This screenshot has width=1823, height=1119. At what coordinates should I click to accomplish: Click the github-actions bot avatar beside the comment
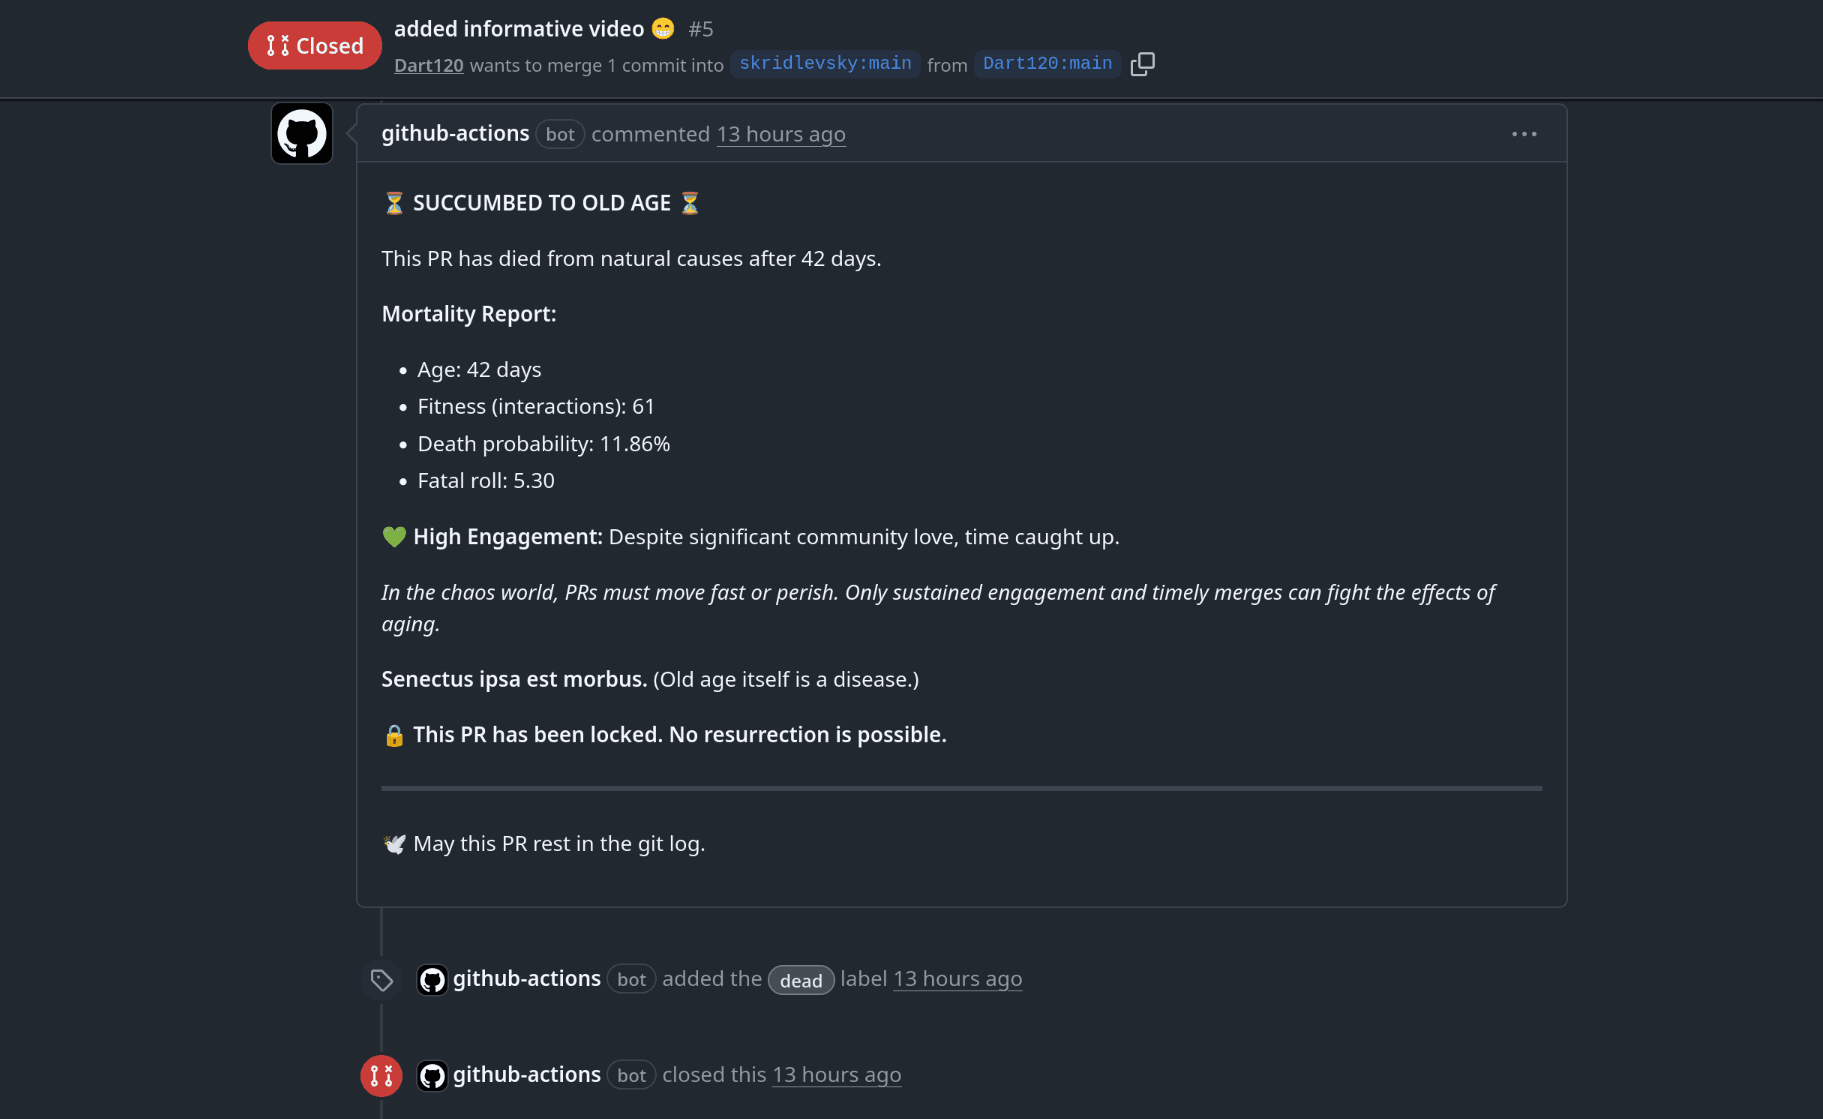pos(300,132)
